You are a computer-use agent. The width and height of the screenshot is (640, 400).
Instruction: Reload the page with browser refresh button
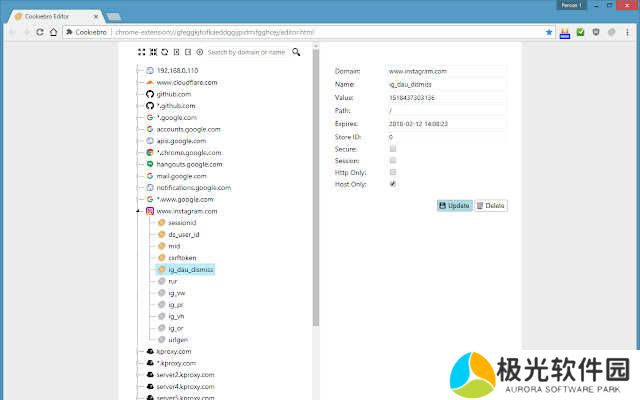(x=39, y=32)
